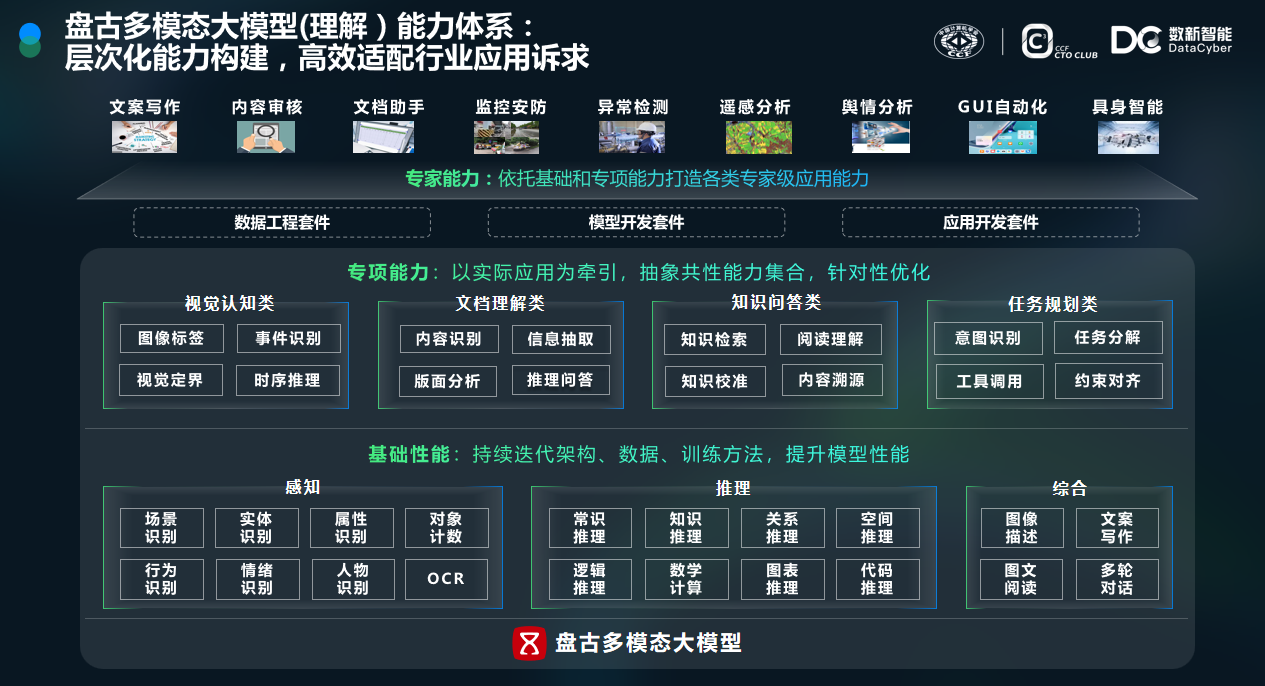1265x686 pixels.
Task: Click the 具身智能 thumbnail image
Action: [x=1128, y=137]
